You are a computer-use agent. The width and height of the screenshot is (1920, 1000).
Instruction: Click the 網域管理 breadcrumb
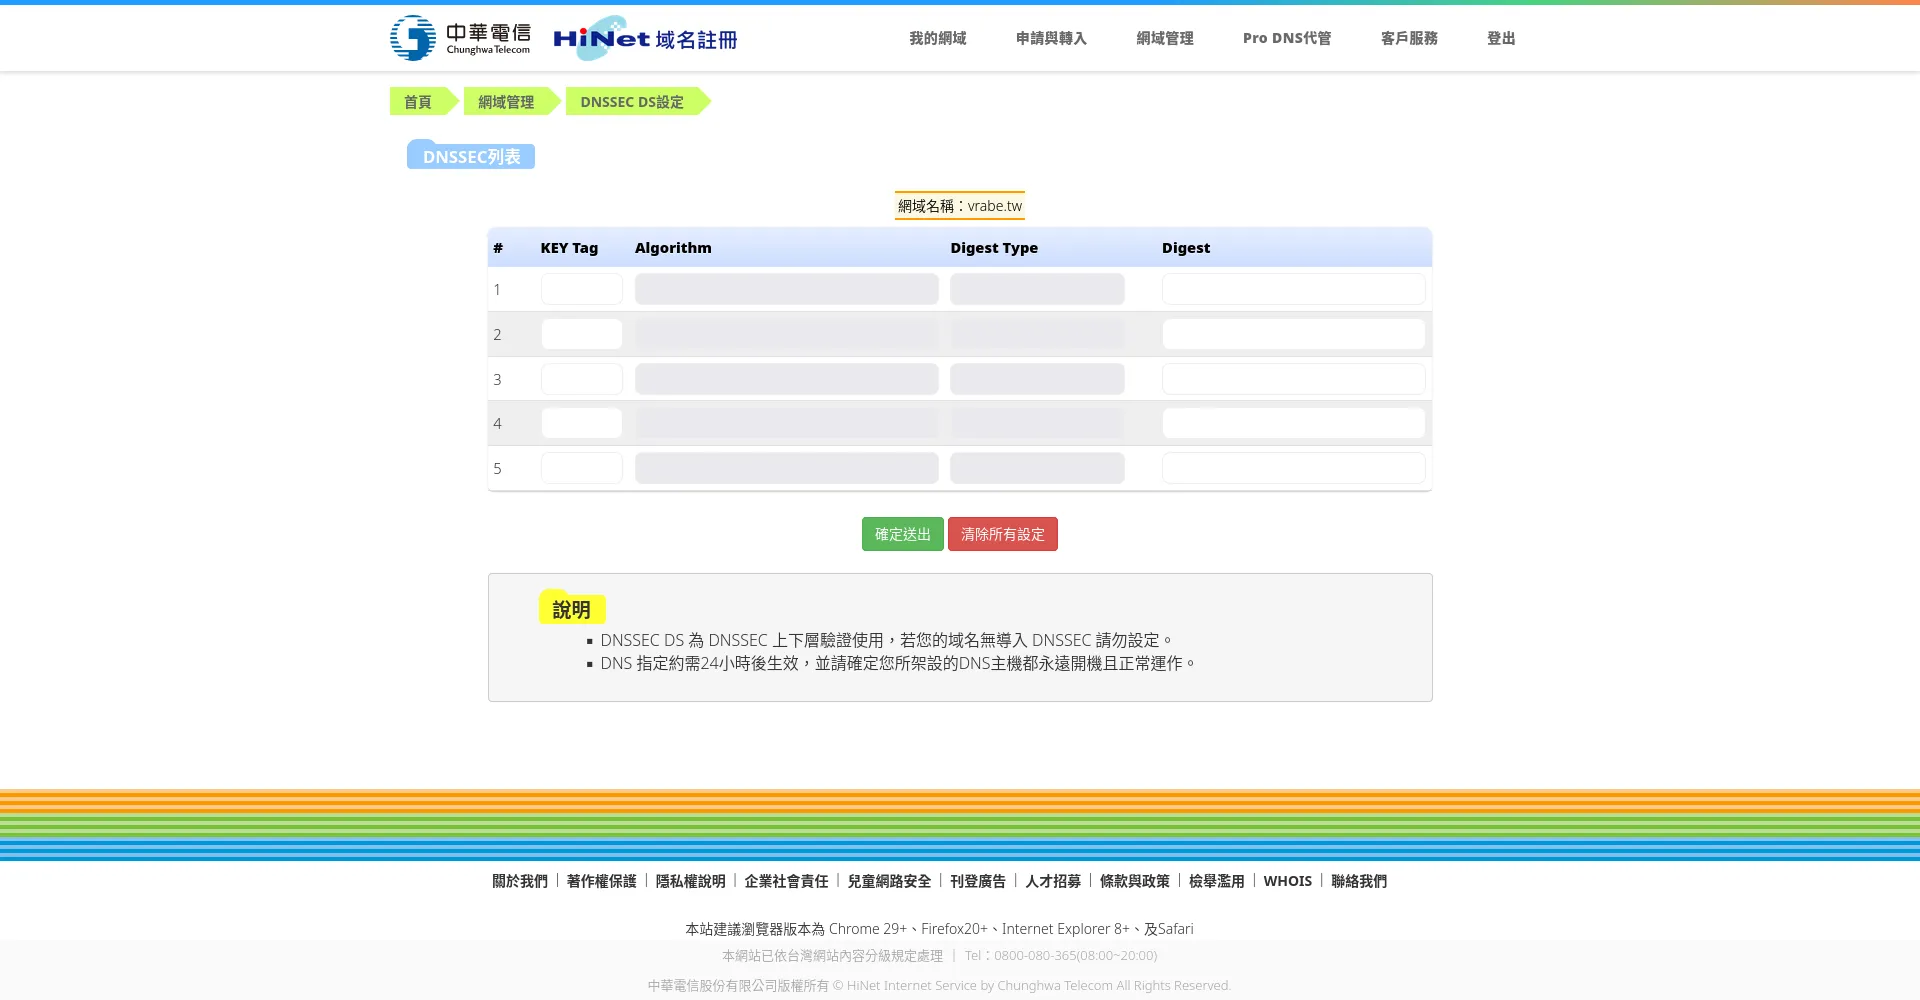[506, 102]
